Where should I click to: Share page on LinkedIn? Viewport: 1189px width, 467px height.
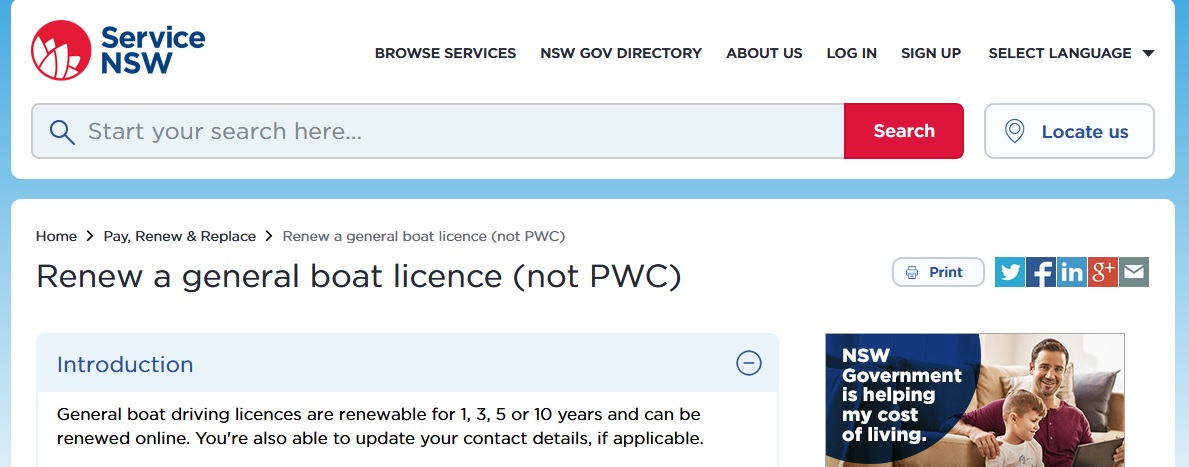(1072, 272)
